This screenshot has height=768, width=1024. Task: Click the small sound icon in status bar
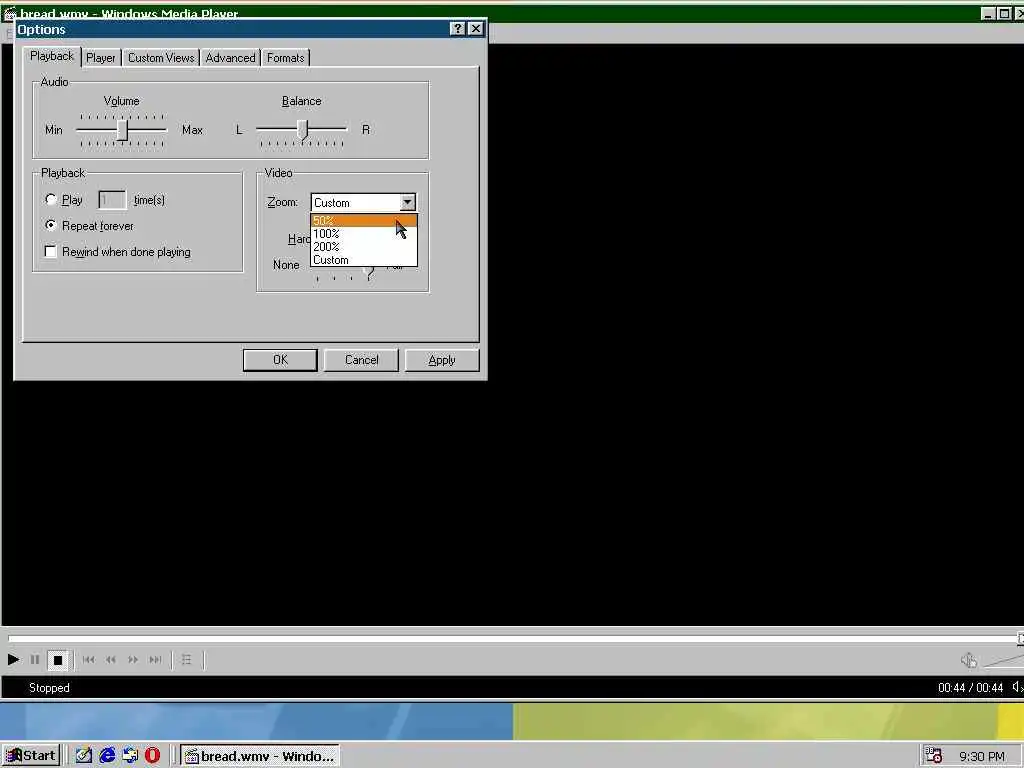(1017, 687)
